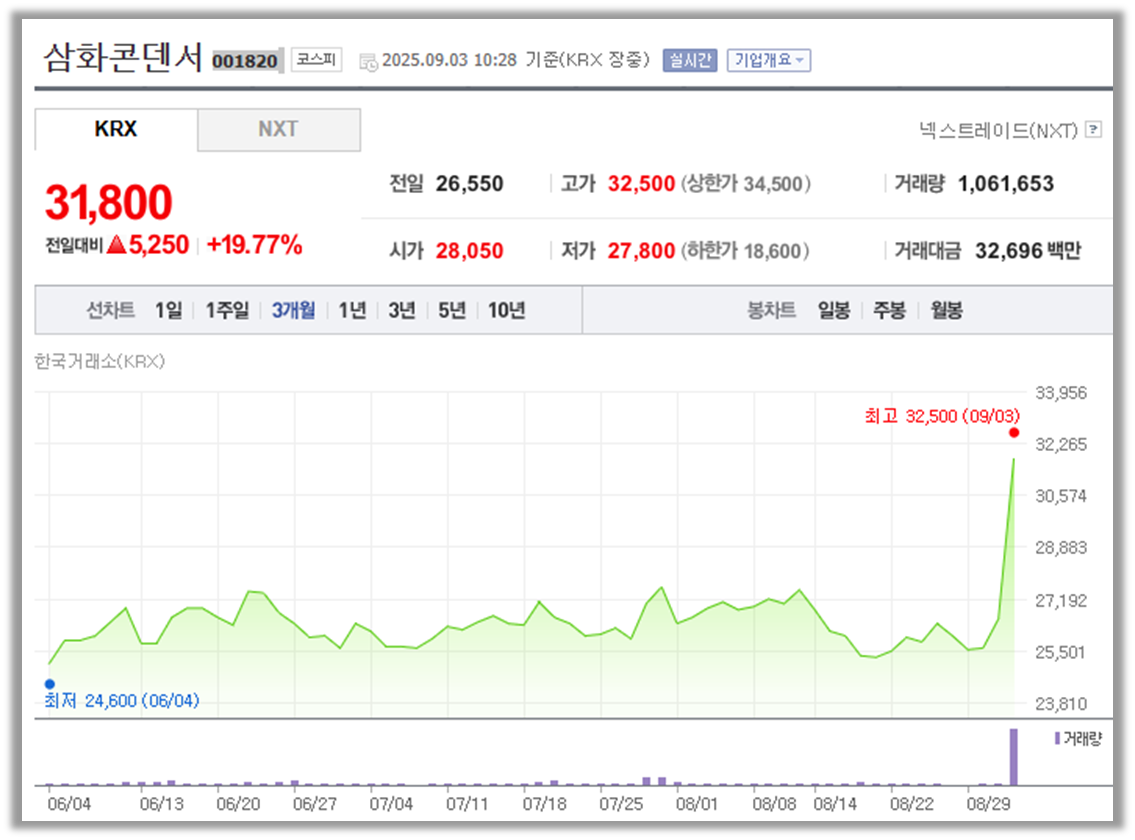Show the 월봉 candlestick chart

tap(947, 311)
